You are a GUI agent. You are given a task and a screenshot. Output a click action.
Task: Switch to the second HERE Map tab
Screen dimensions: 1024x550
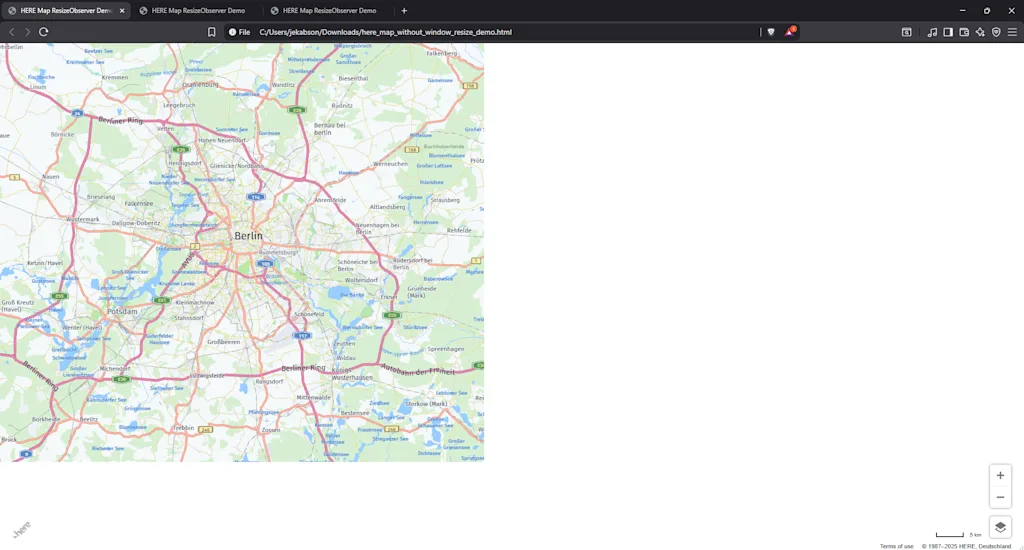tap(197, 10)
